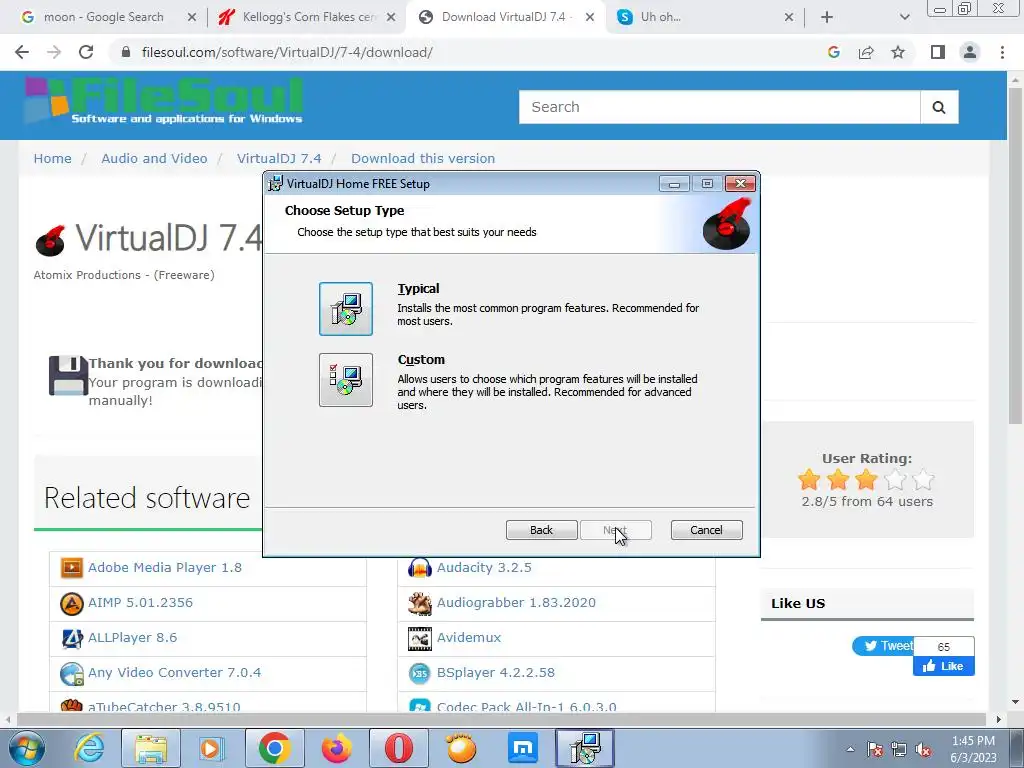Rate with the fifth star
The height and width of the screenshot is (768, 1024).
pyautogui.click(x=923, y=479)
